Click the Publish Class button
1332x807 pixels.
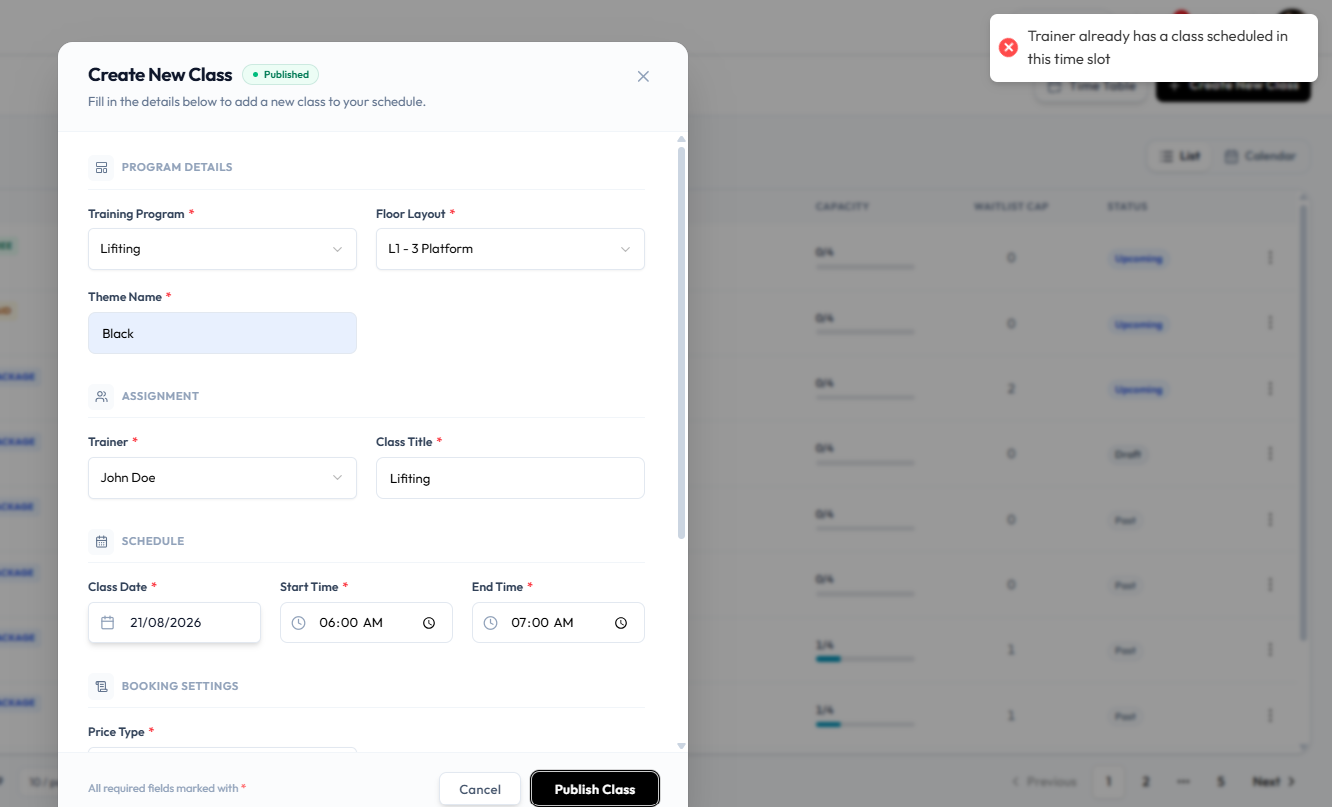[595, 789]
